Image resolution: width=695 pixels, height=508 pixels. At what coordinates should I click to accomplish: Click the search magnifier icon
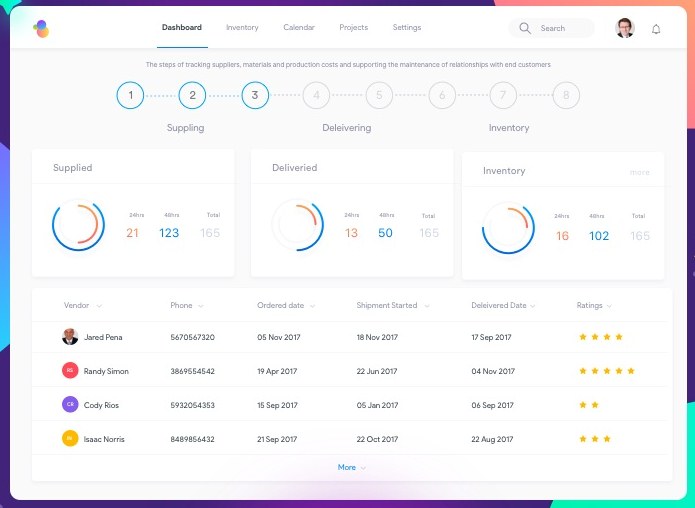(525, 28)
